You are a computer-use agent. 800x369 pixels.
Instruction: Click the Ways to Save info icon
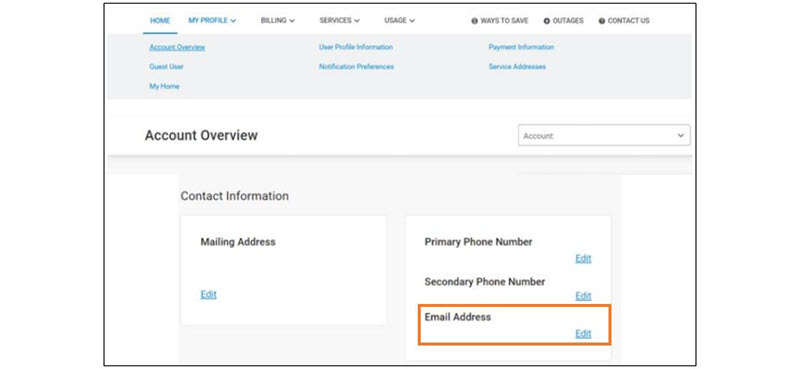pyautogui.click(x=474, y=21)
